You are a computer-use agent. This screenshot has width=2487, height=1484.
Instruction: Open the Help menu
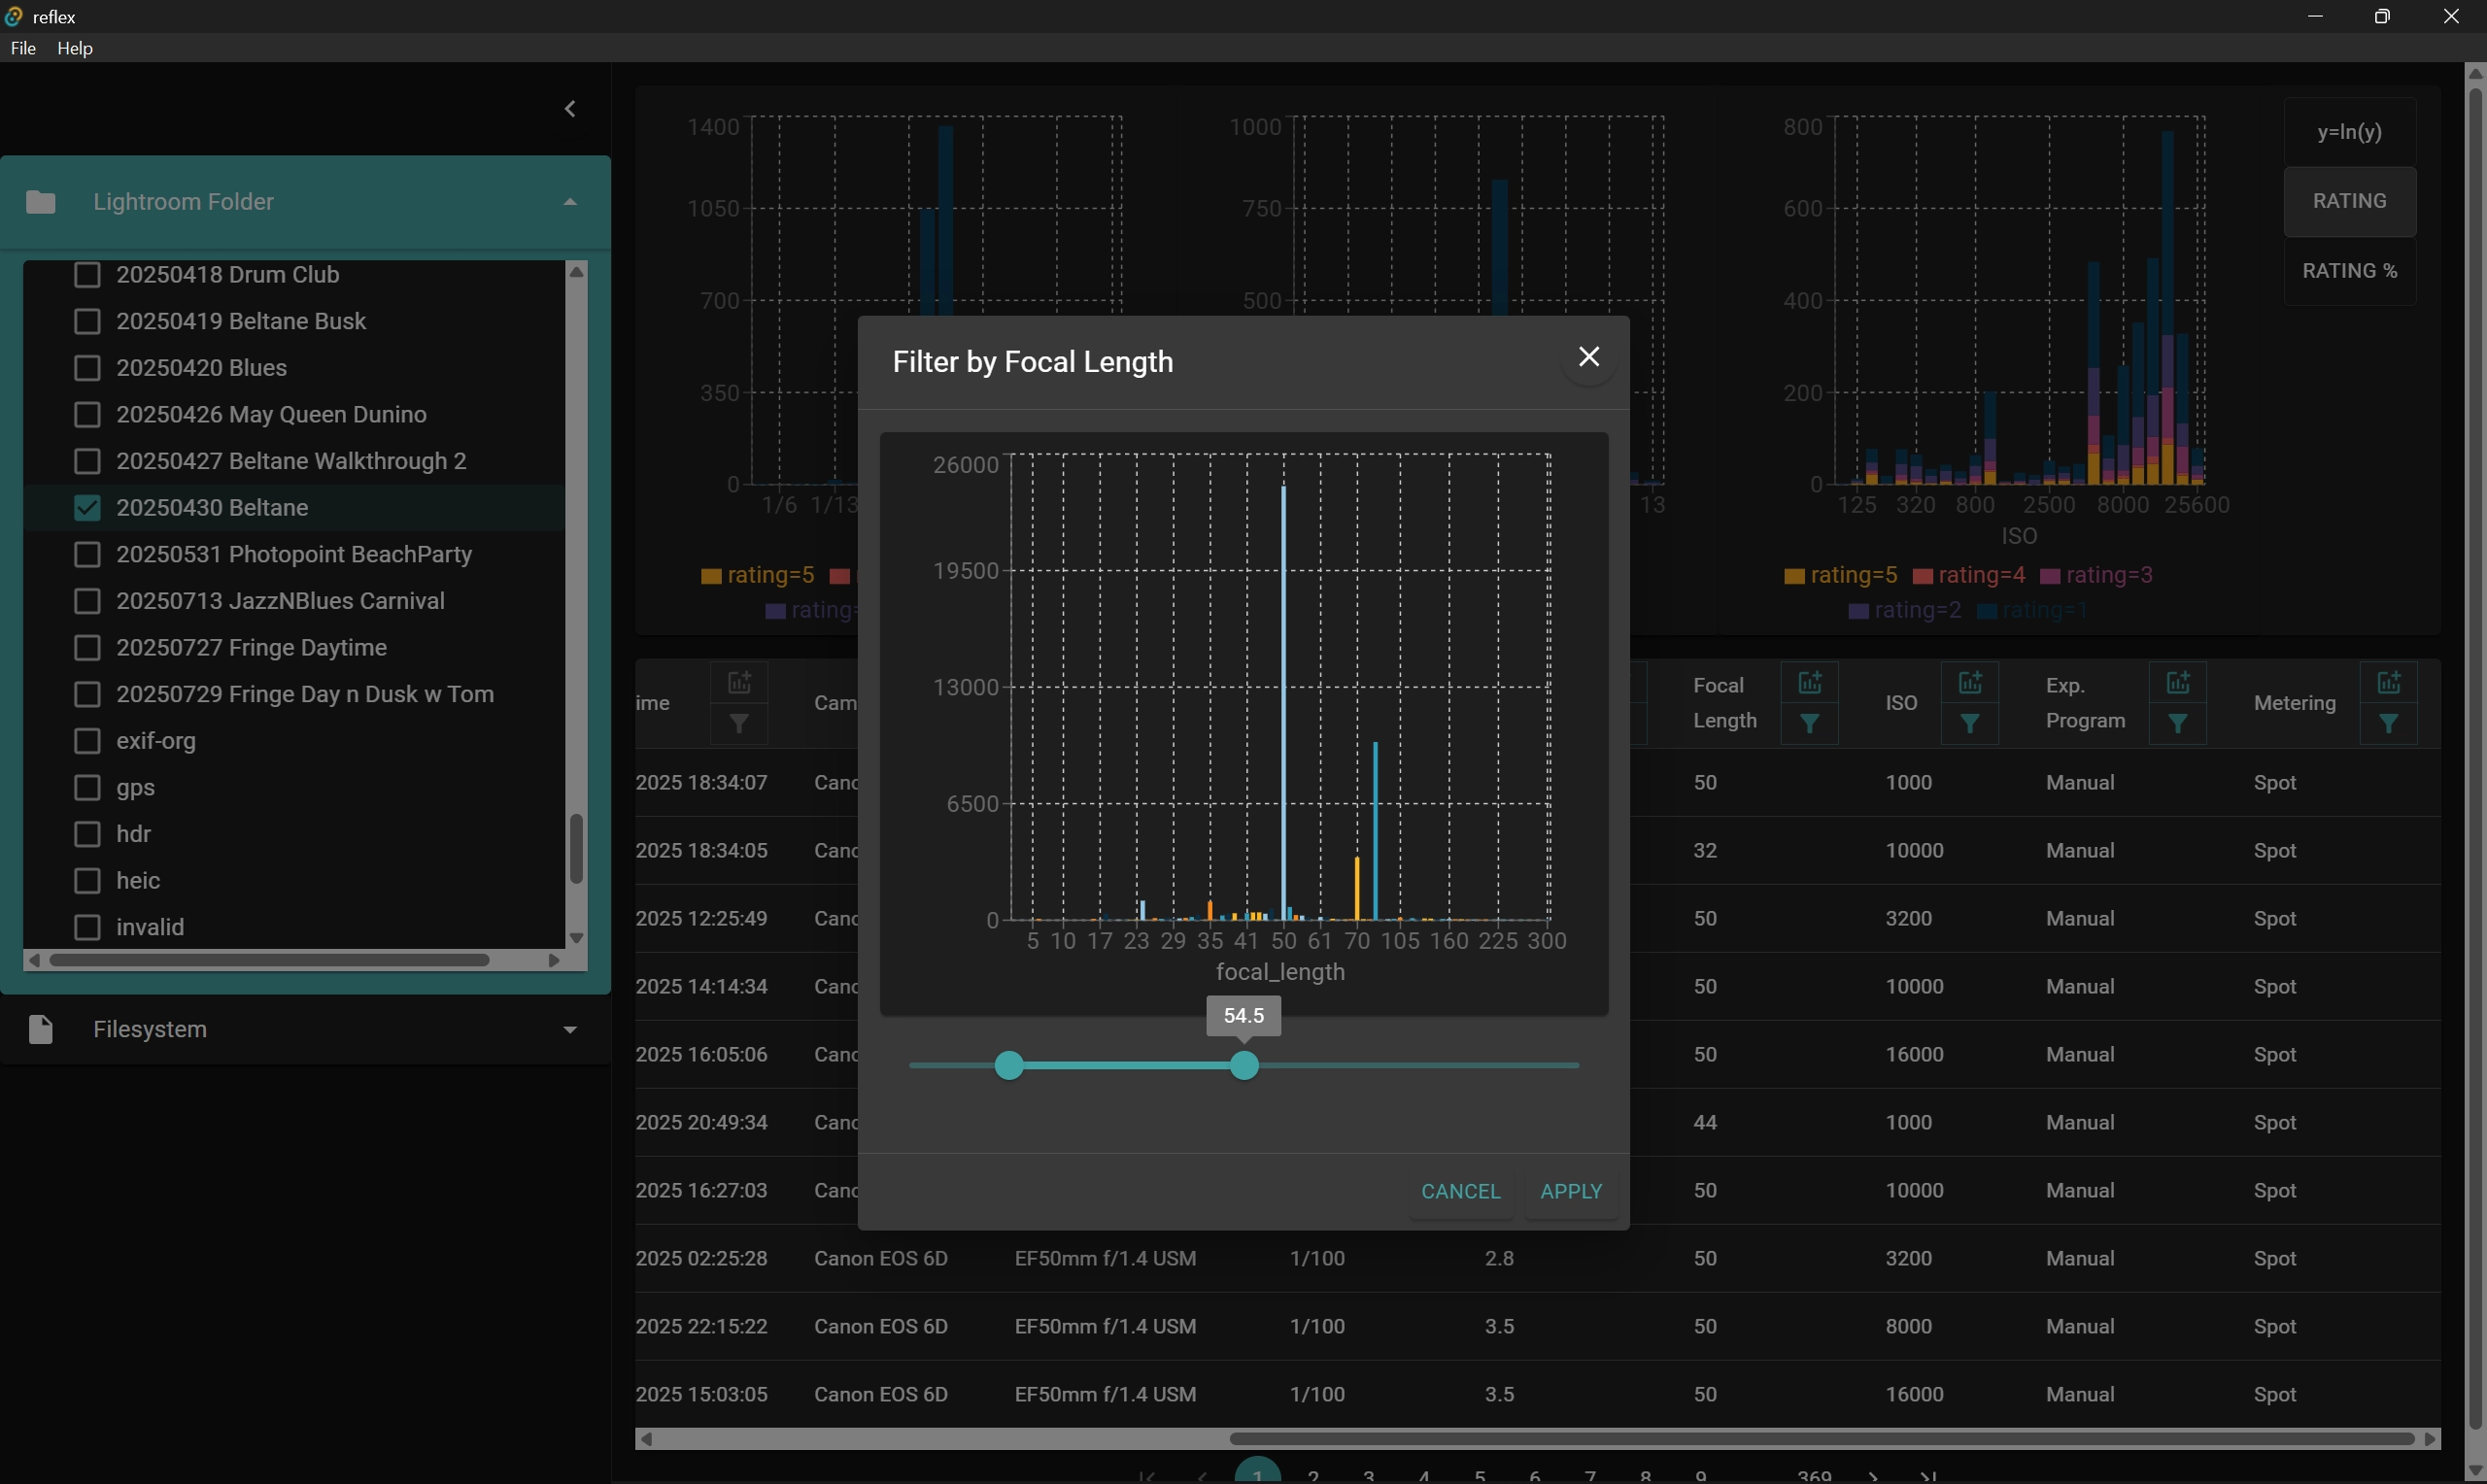click(75, 48)
